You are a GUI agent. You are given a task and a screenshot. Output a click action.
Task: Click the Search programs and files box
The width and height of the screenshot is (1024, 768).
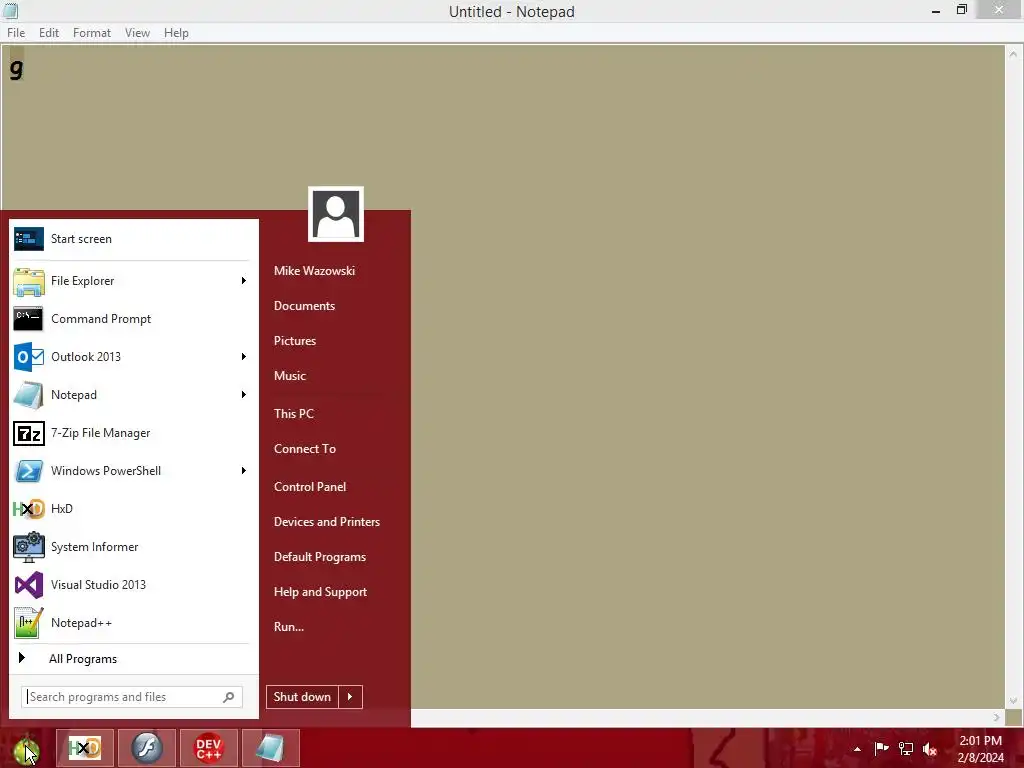(132, 697)
